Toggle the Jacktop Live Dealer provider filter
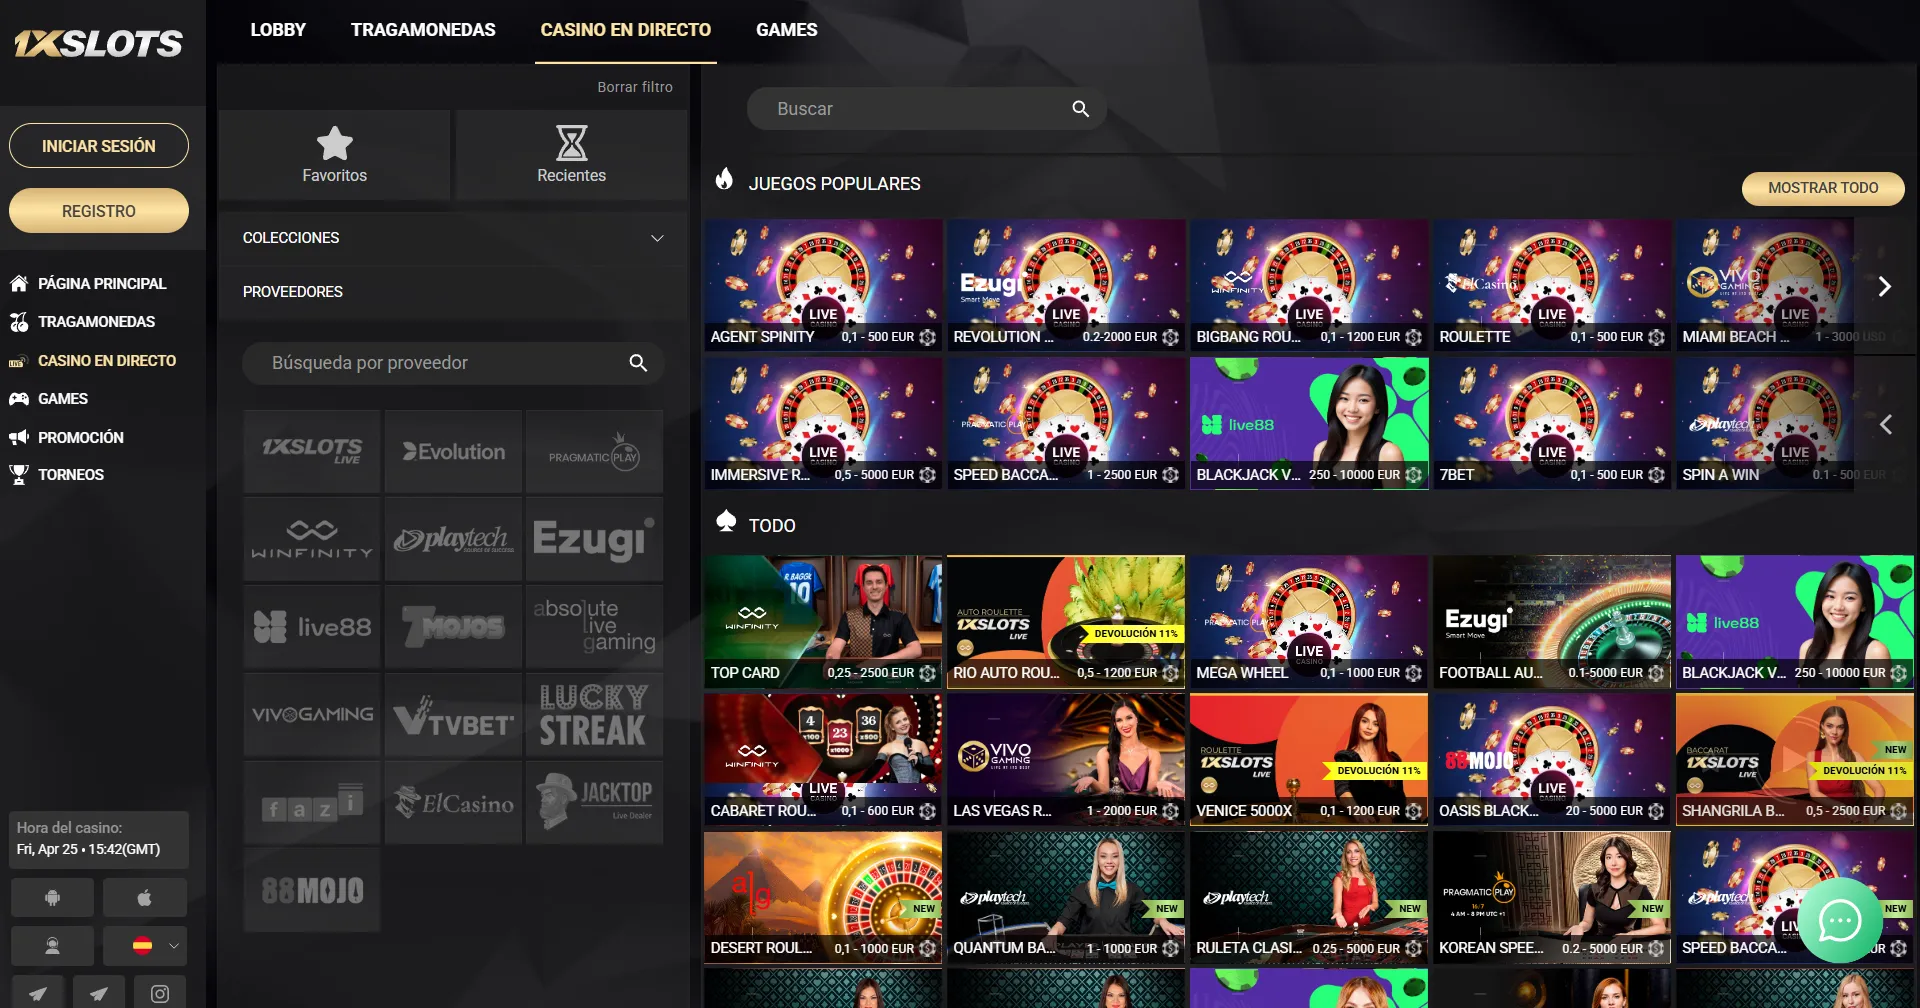The image size is (1920, 1008). pos(594,802)
